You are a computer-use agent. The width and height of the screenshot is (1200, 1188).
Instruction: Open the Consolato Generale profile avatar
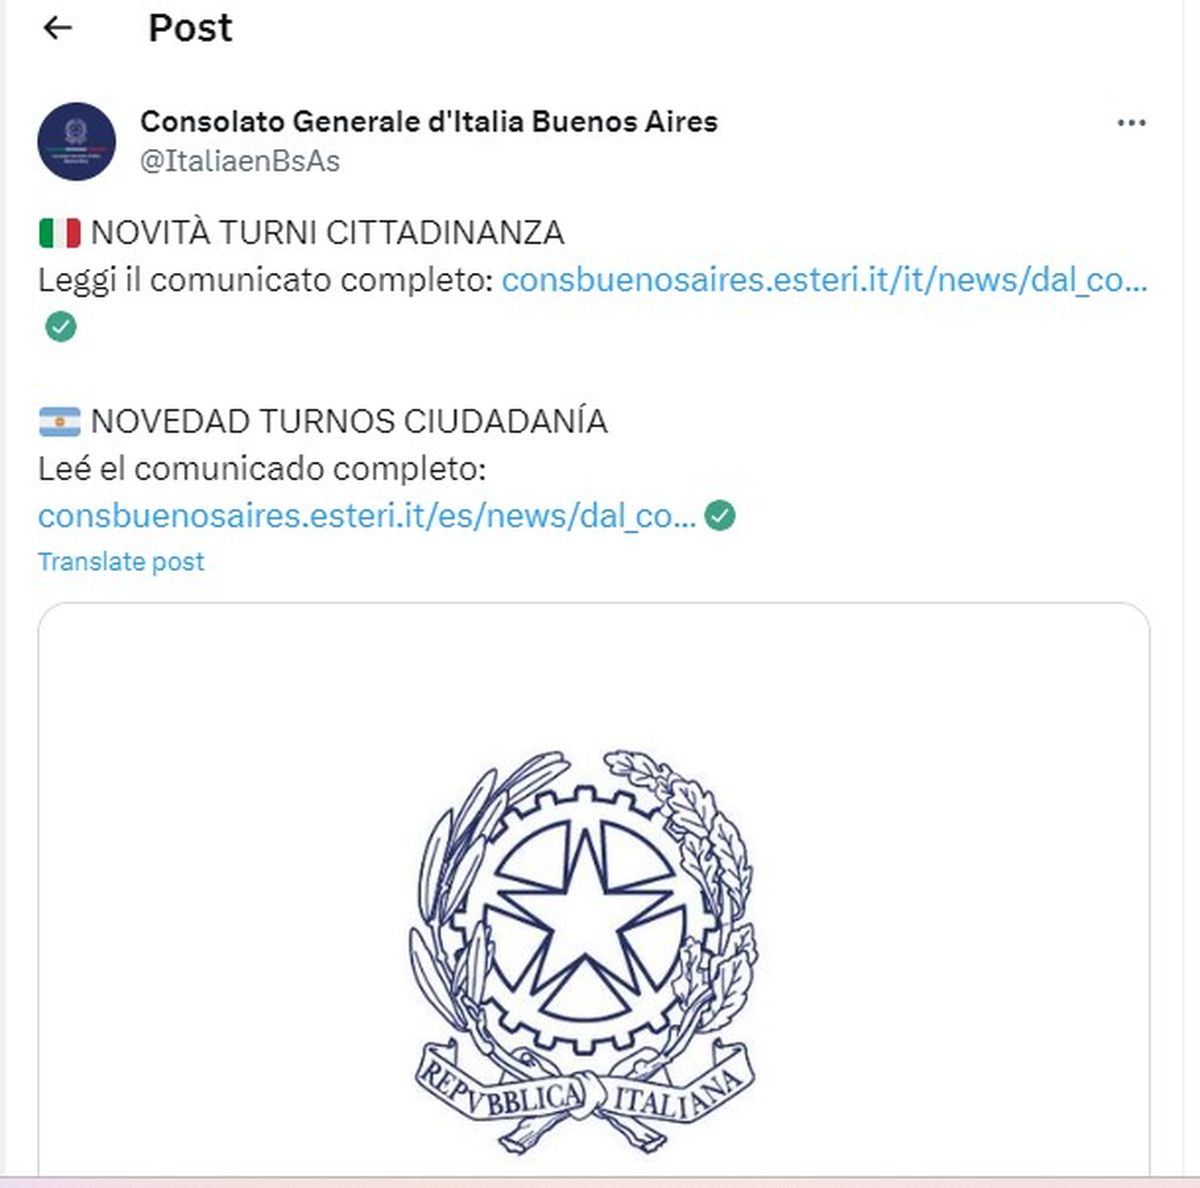[77, 141]
